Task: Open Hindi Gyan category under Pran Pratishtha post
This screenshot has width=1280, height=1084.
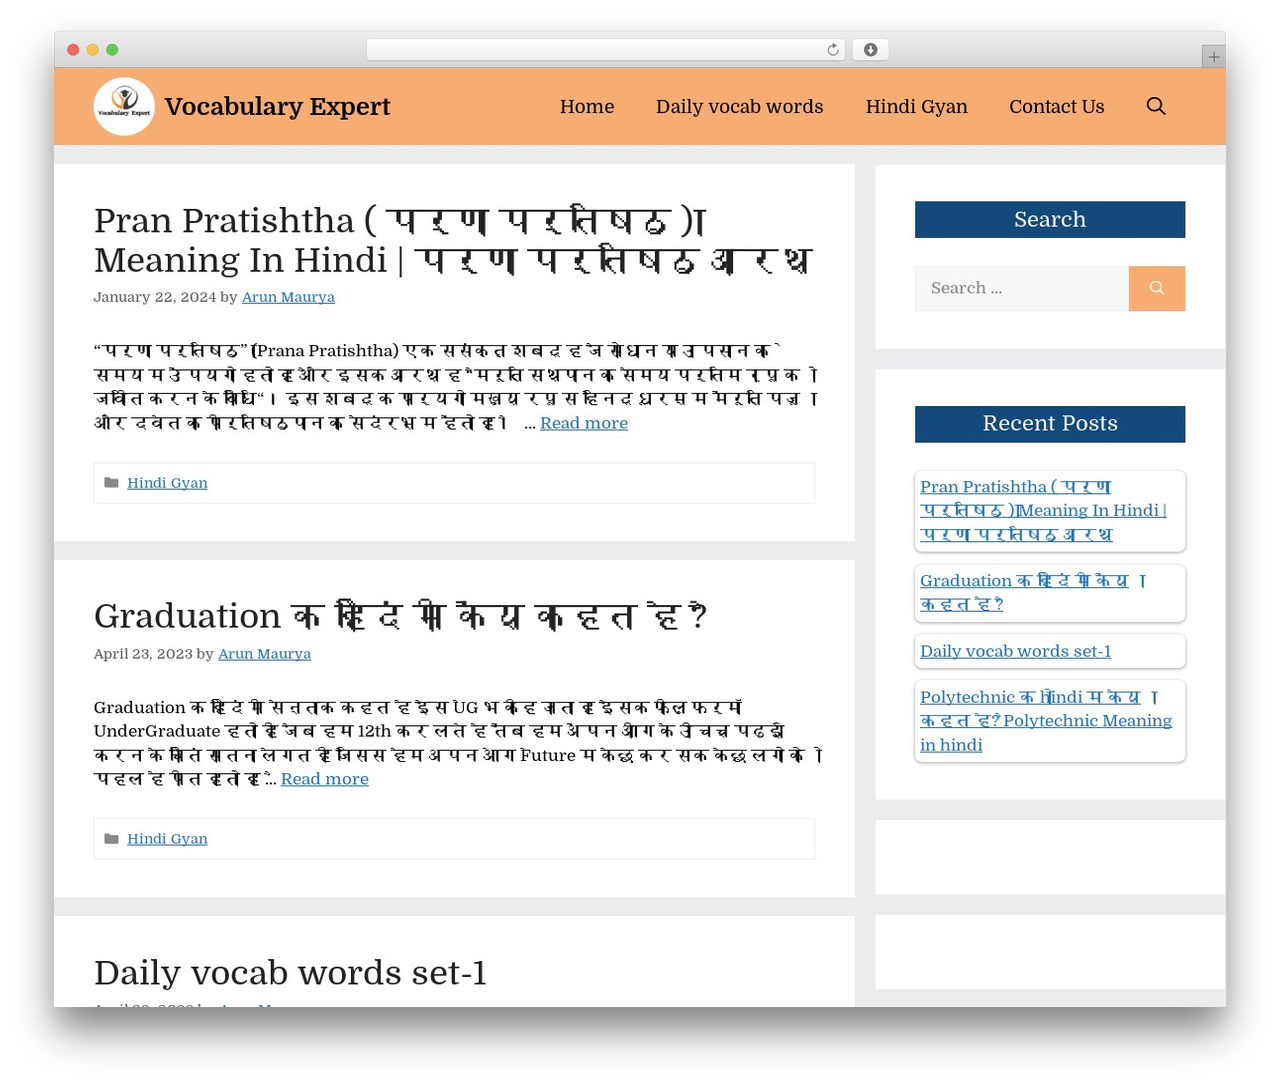Action: 167,483
